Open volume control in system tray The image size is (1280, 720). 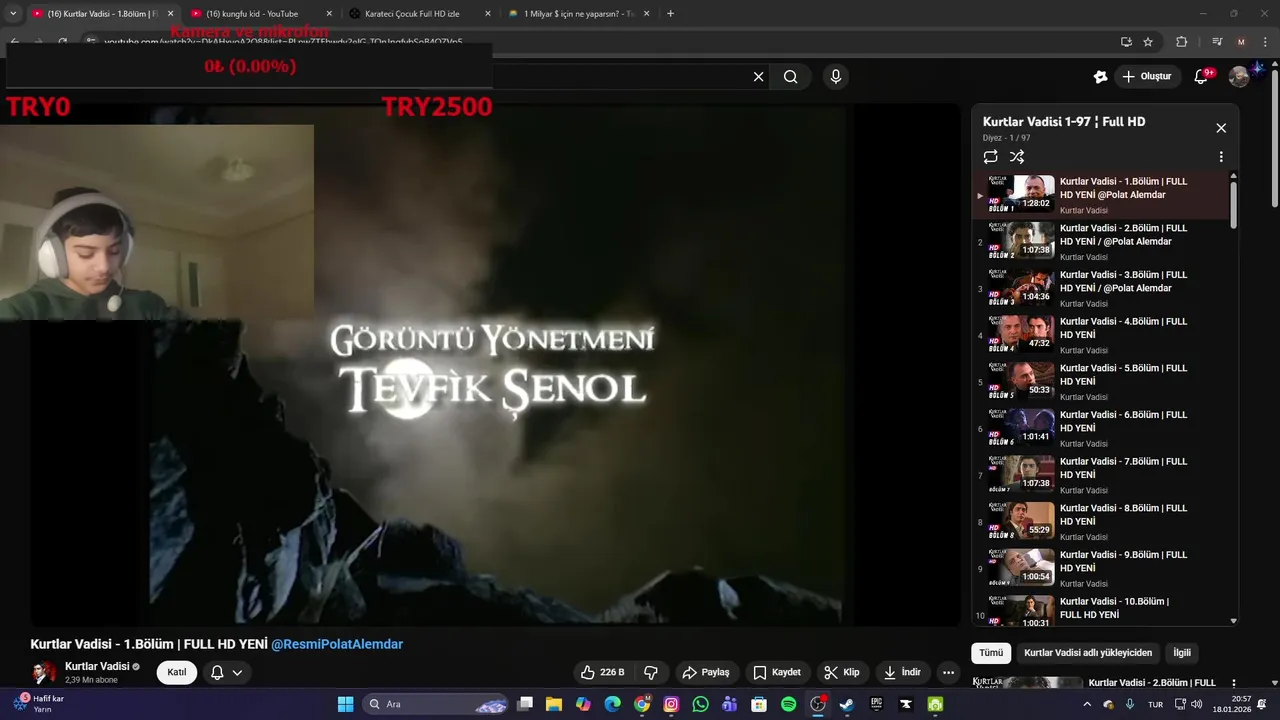point(1197,704)
